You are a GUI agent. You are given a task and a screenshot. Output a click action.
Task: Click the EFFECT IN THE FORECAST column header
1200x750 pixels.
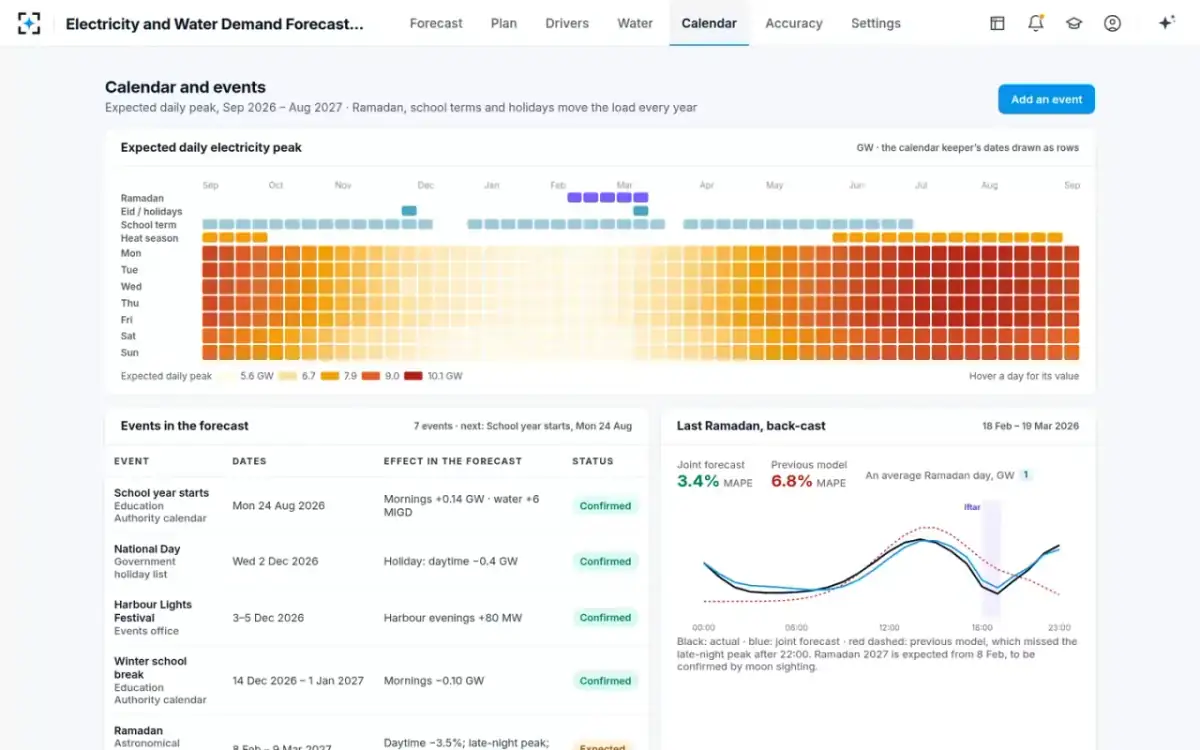pyautogui.click(x=453, y=461)
